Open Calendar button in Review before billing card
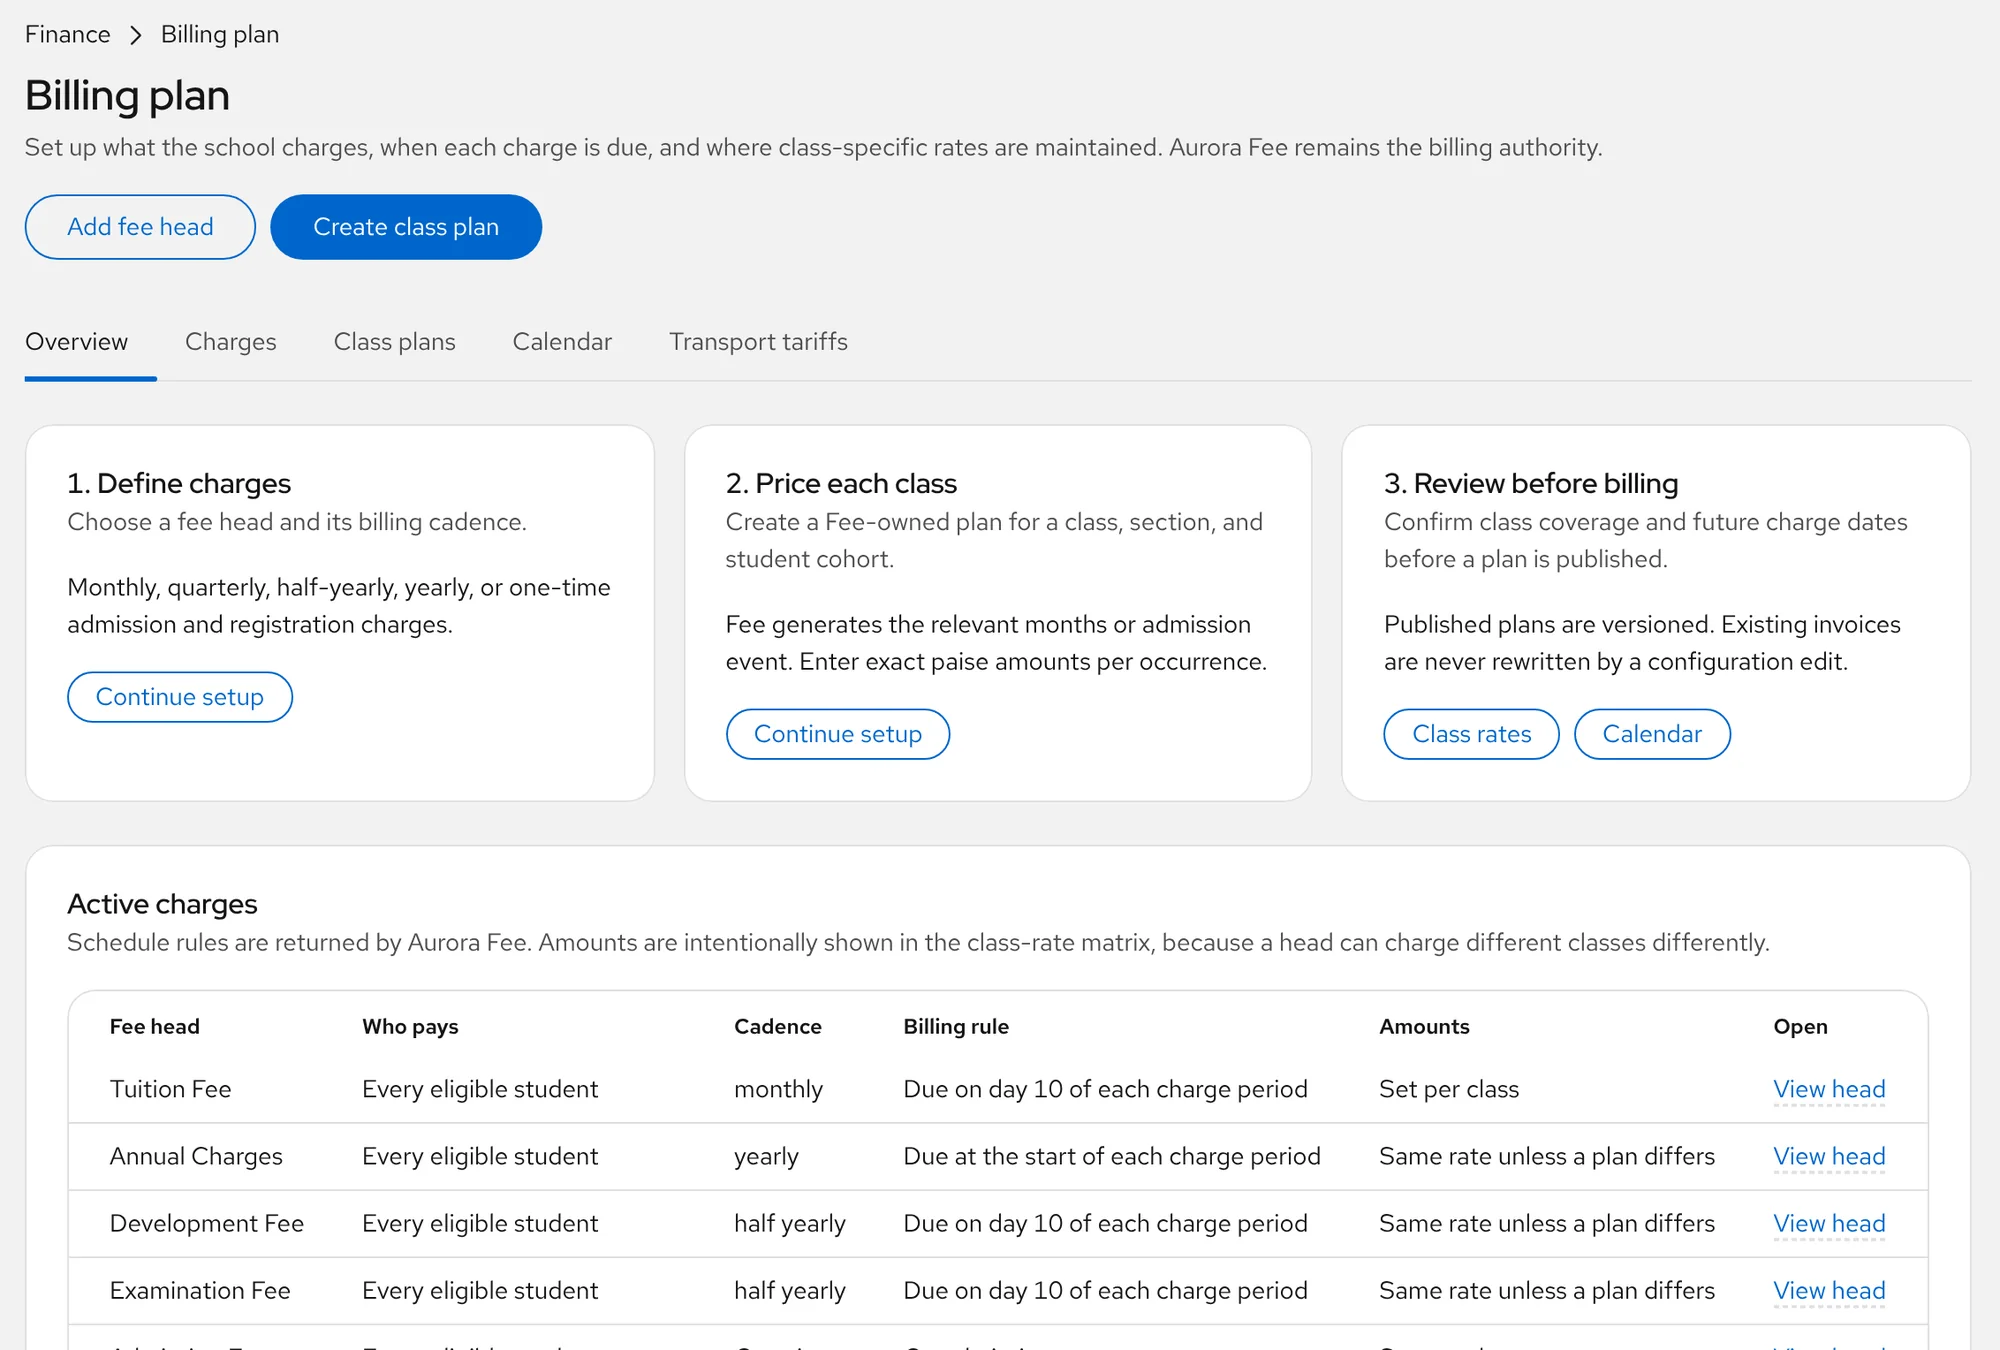Image resolution: width=2000 pixels, height=1350 pixels. click(x=1652, y=734)
